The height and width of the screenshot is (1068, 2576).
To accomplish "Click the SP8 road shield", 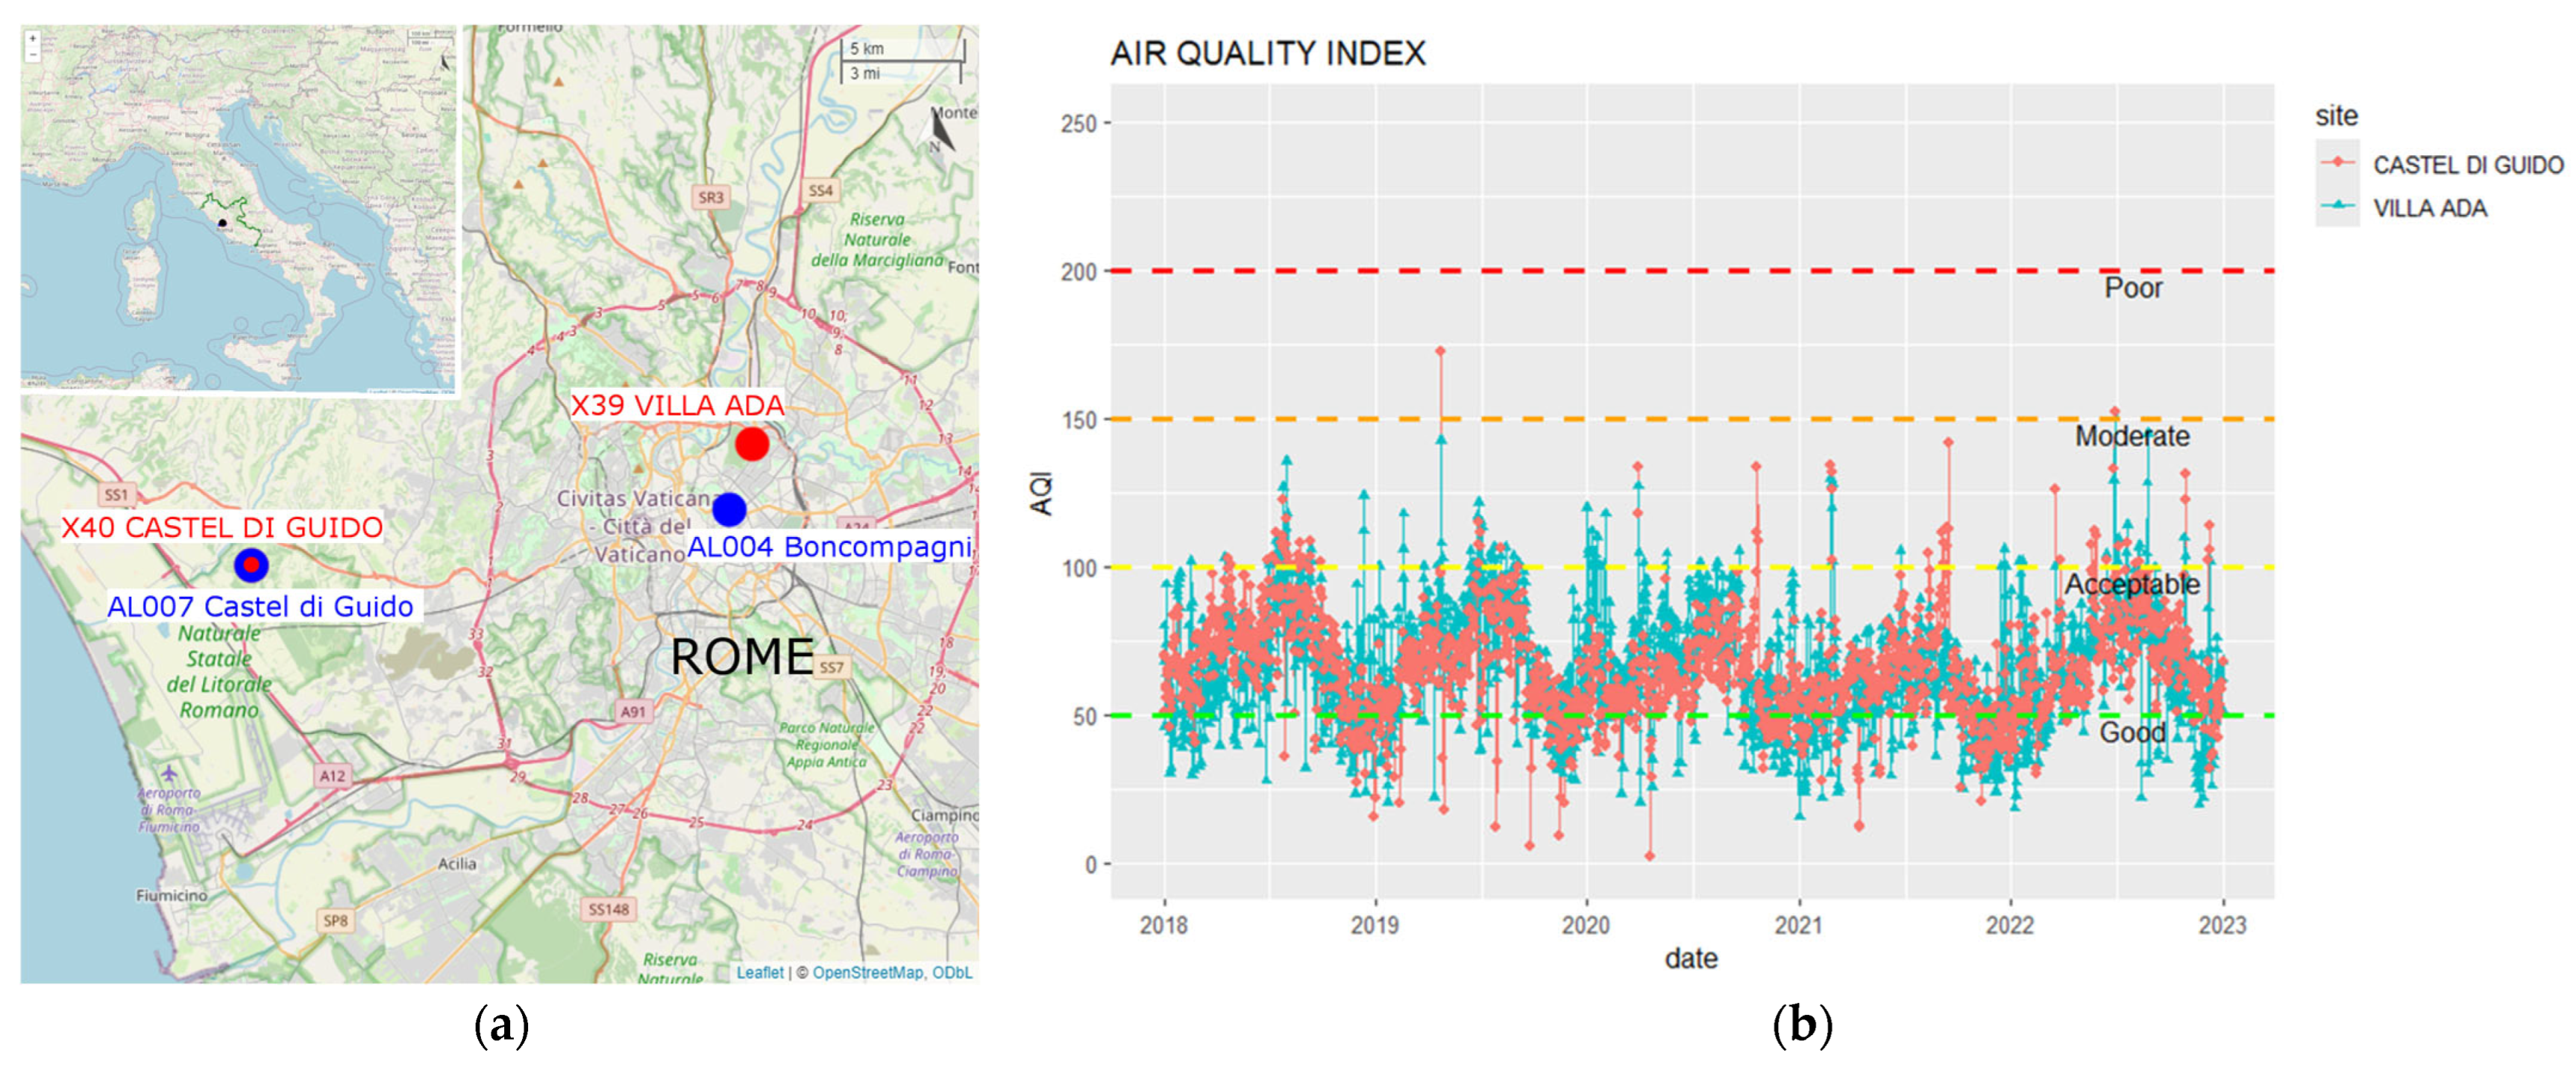I will click(x=336, y=920).
